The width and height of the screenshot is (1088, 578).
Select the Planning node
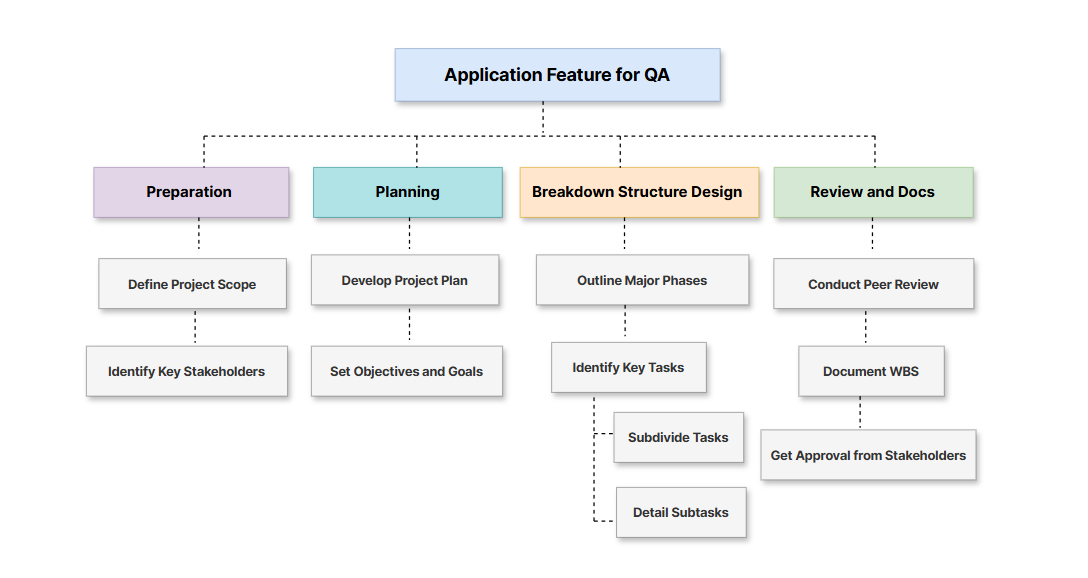[x=408, y=192]
